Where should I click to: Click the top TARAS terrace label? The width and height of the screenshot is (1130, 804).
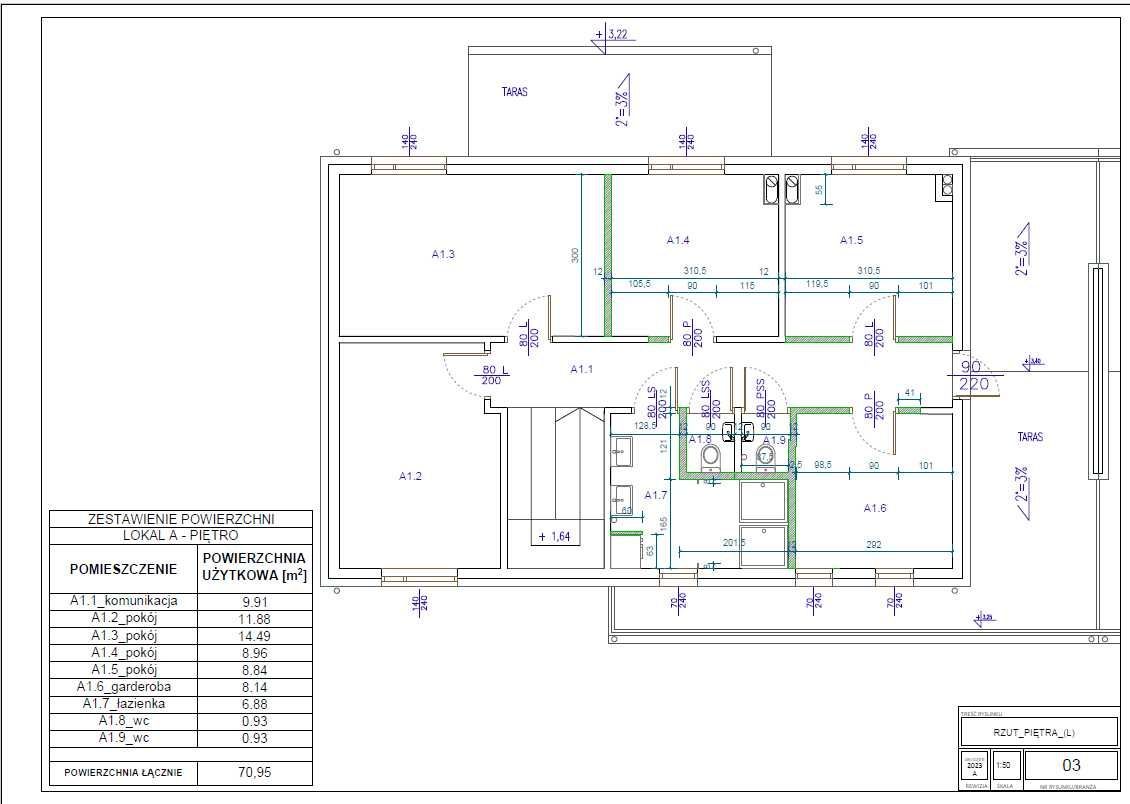click(515, 92)
